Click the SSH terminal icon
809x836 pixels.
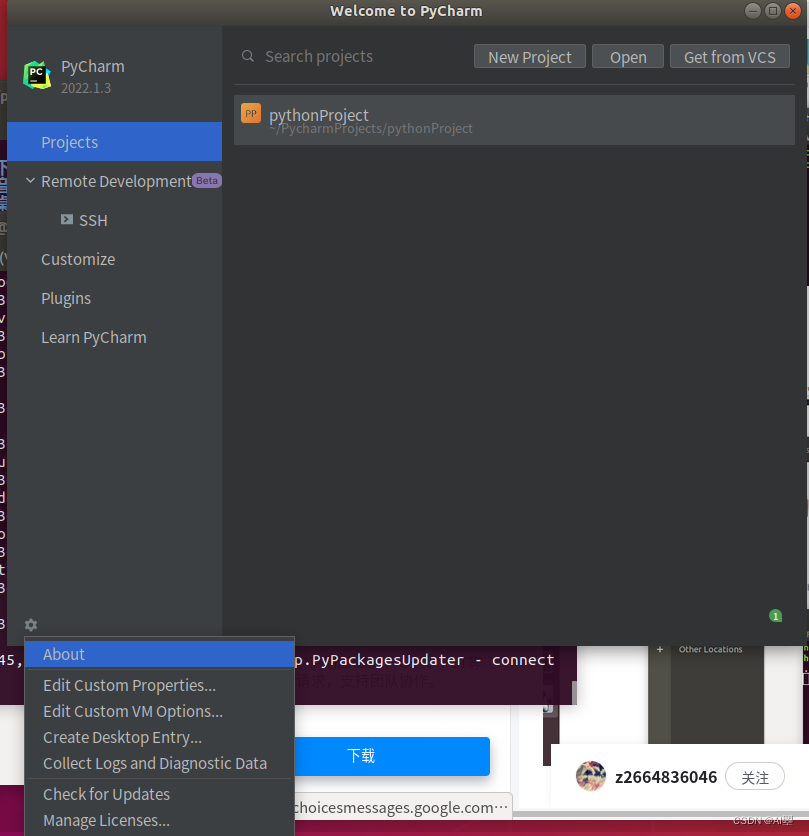pyautogui.click(x=67, y=219)
